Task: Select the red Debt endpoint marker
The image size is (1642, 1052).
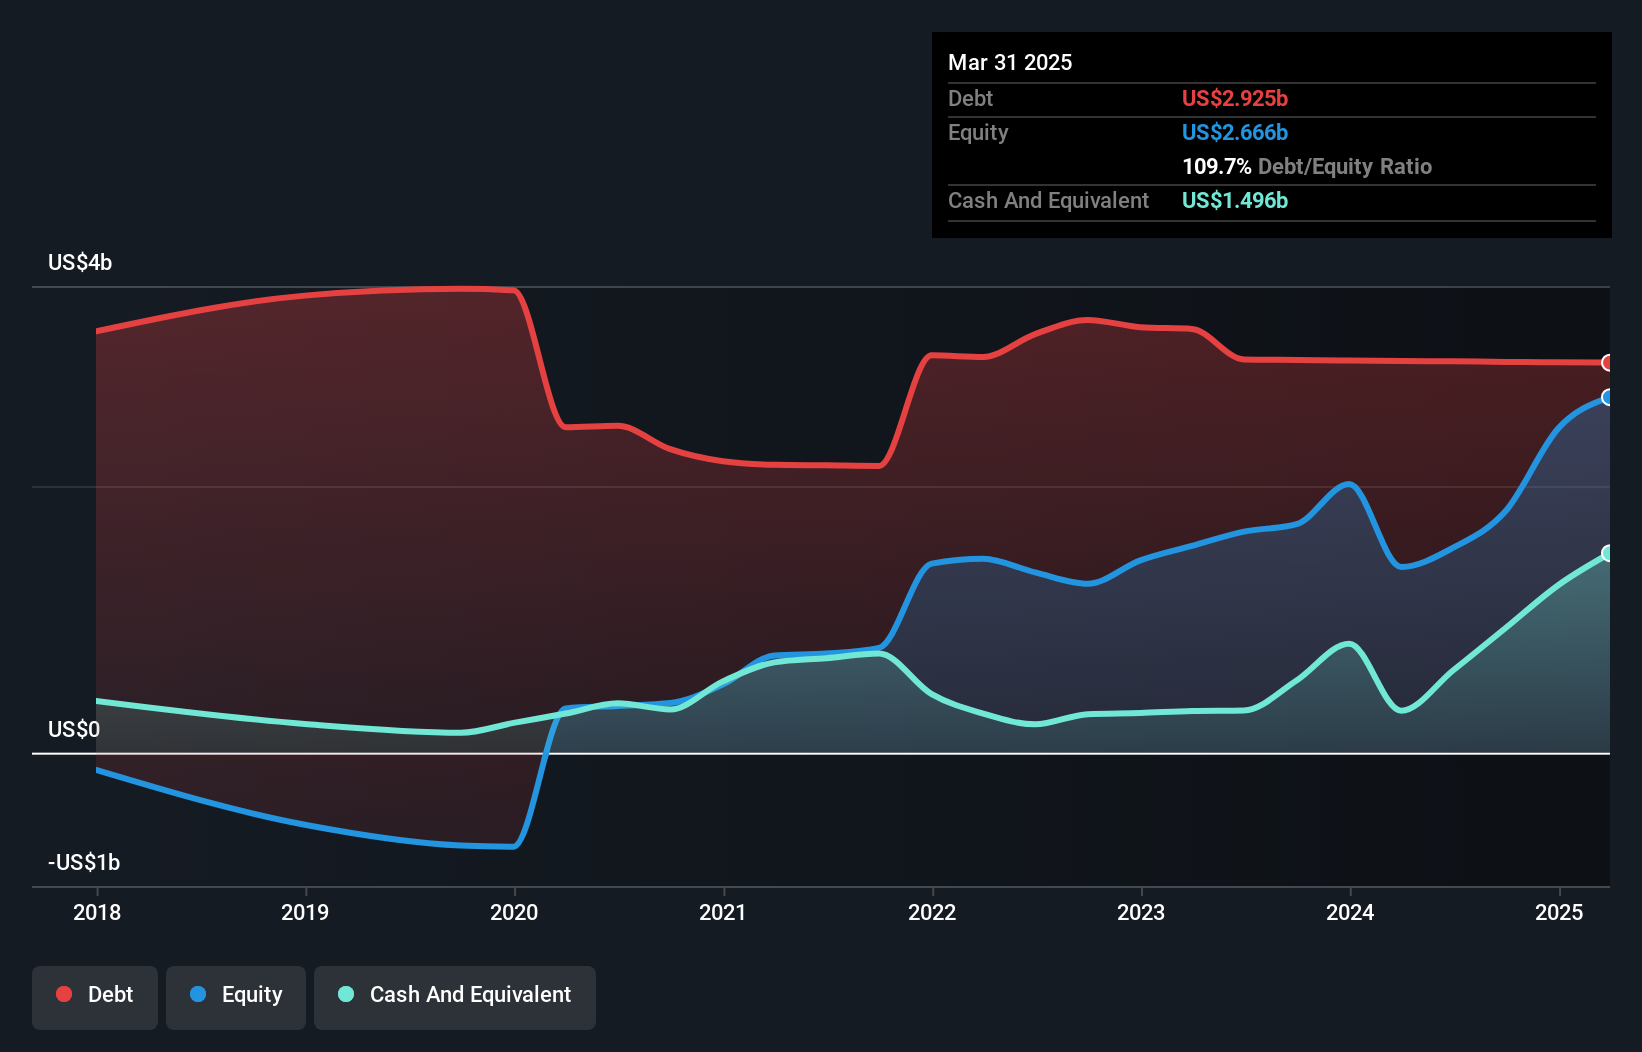Action: pos(1608,363)
